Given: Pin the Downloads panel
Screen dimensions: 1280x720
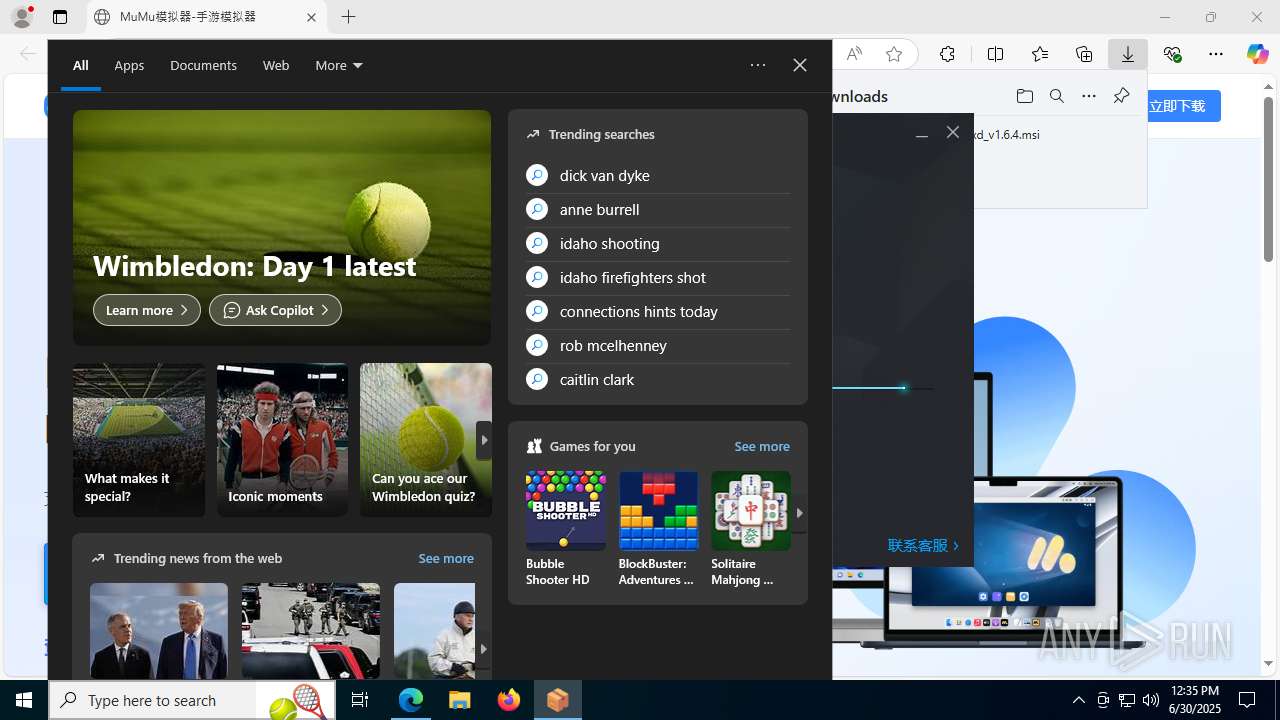Looking at the screenshot, I should [x=1121, y=96].
